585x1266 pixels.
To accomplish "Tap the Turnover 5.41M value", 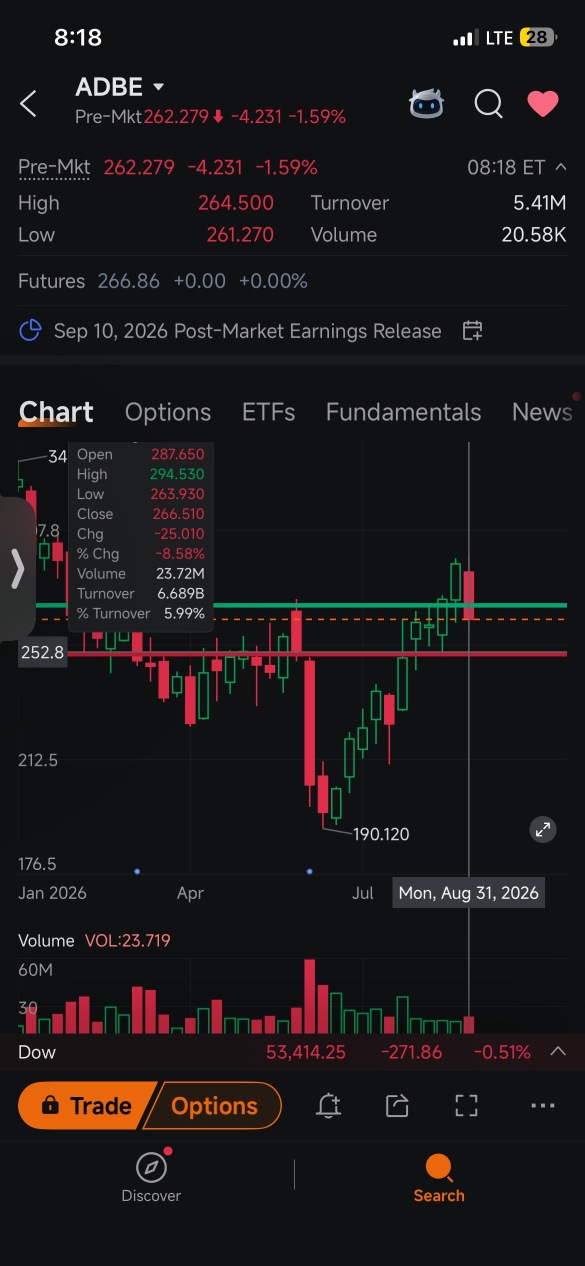I will pyautogui.click(x=539, y=203).
